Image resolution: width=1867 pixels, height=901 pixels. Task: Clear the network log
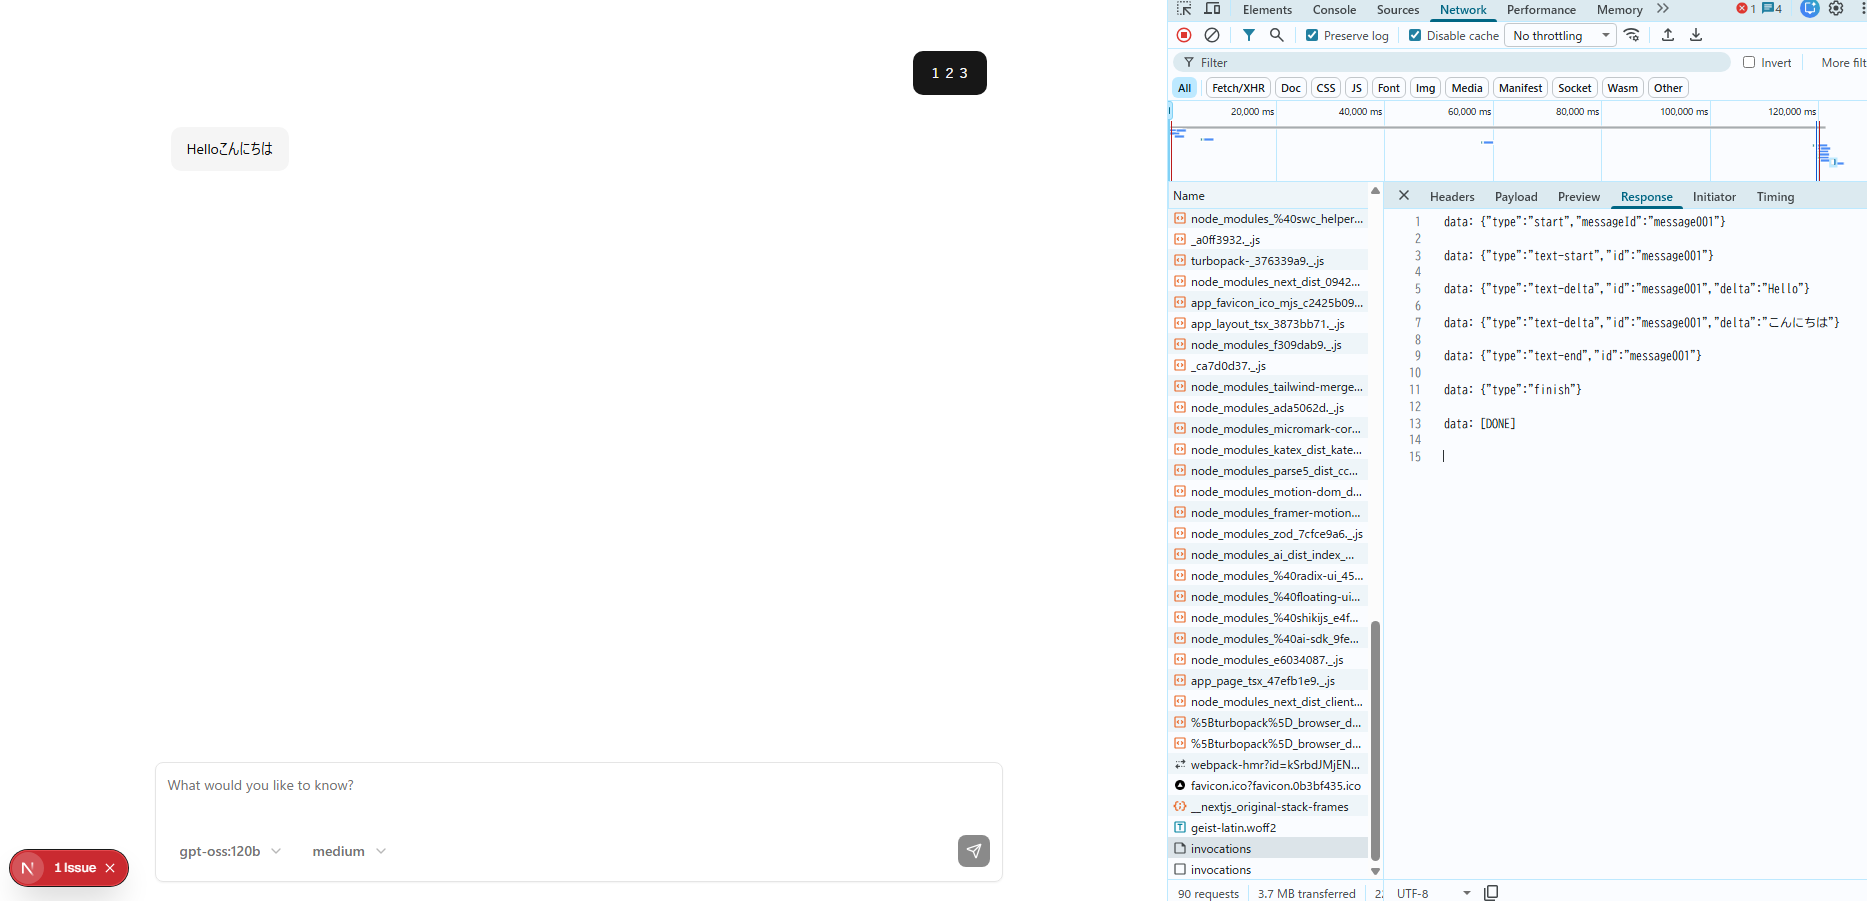(x=1212, y=35)
